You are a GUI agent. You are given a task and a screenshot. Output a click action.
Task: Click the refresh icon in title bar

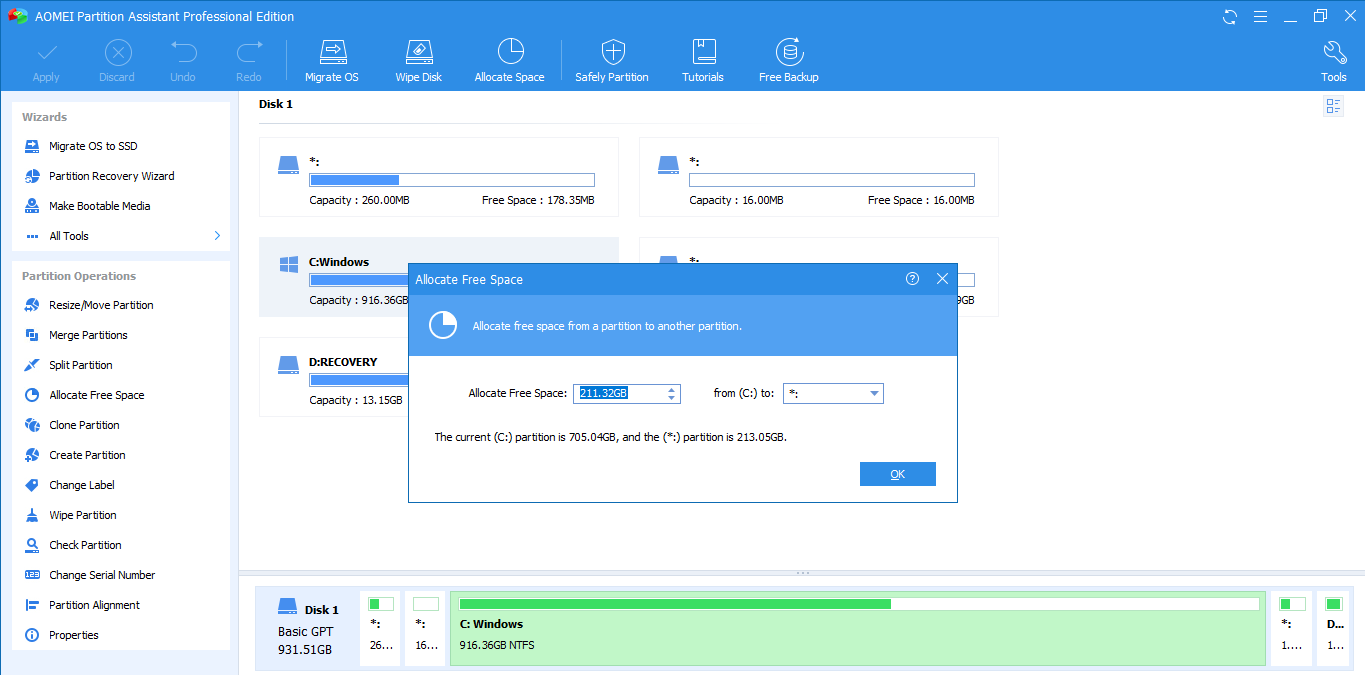(1230, 17)
